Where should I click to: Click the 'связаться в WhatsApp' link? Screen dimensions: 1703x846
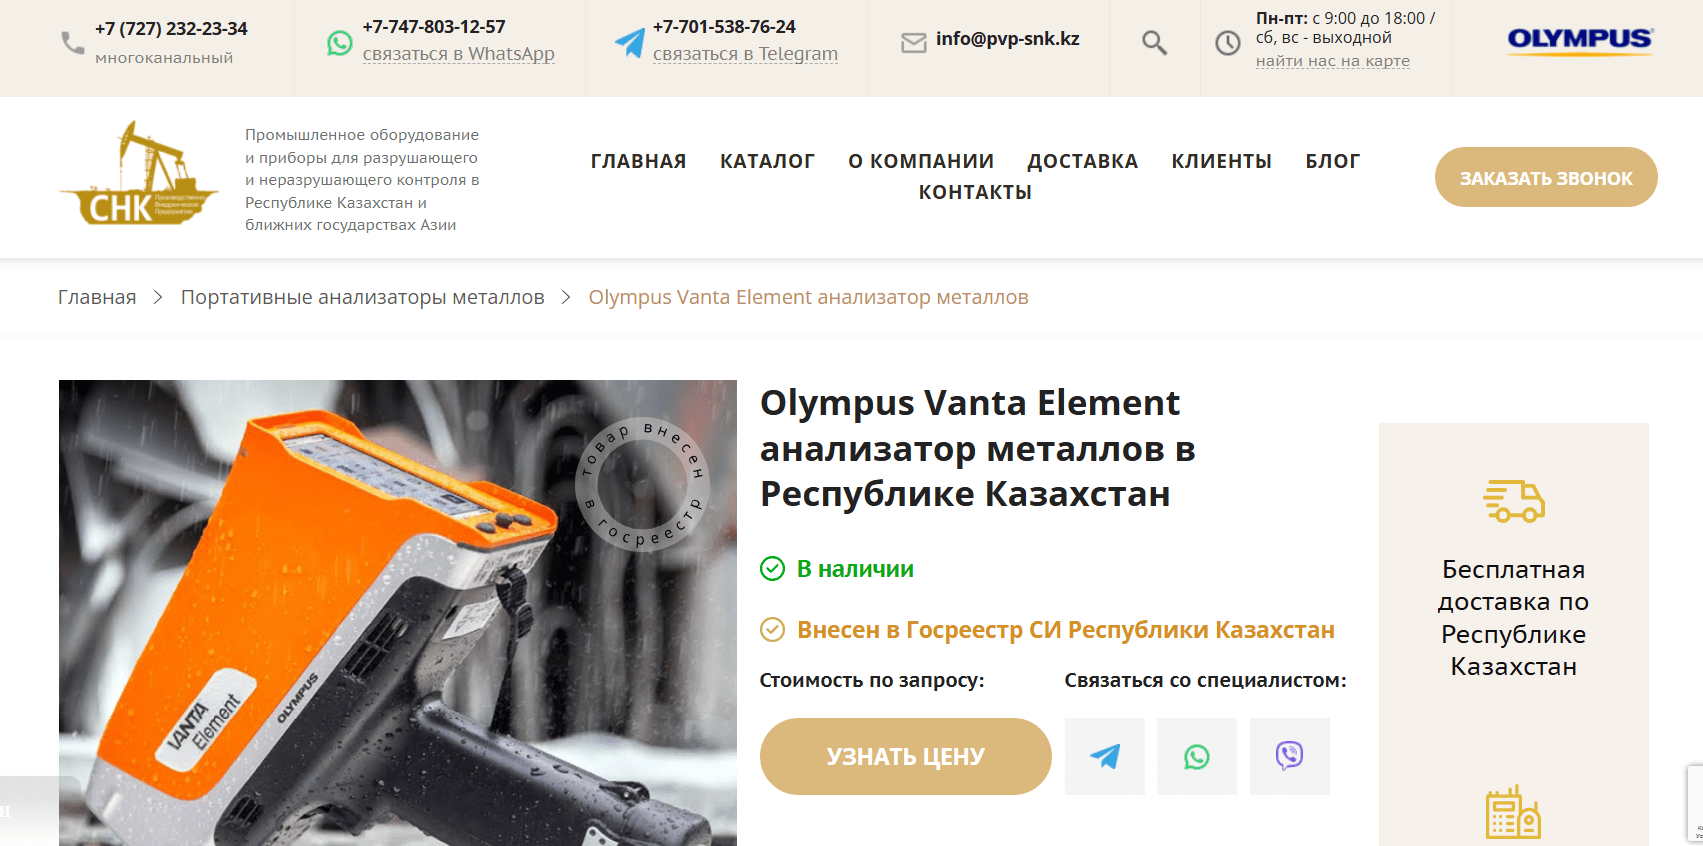pos(459,54)
